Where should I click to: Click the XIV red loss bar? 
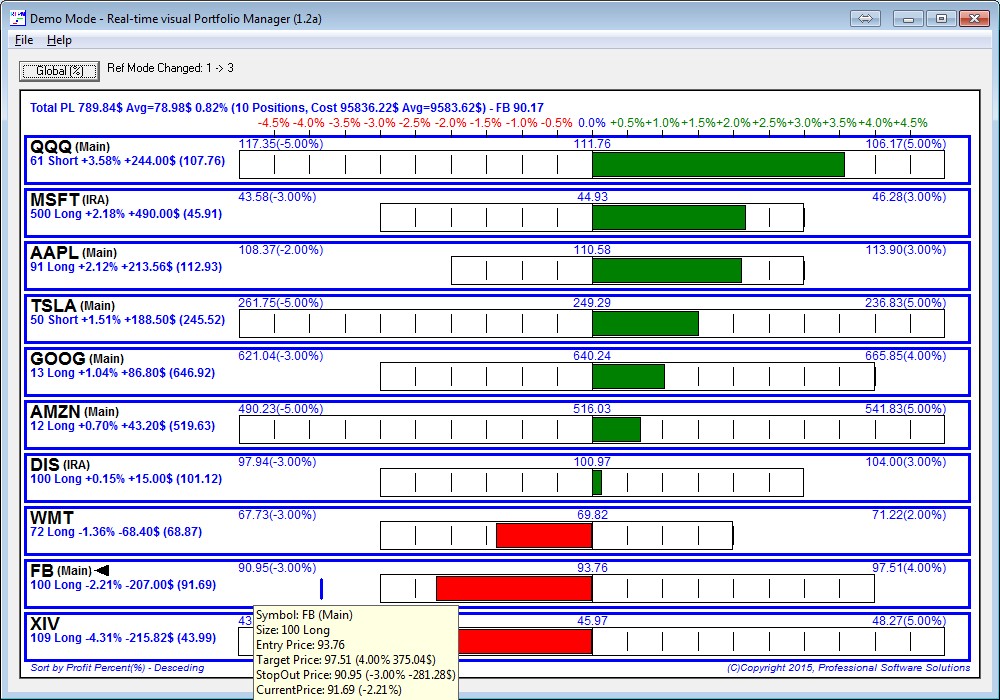point(525,641)
